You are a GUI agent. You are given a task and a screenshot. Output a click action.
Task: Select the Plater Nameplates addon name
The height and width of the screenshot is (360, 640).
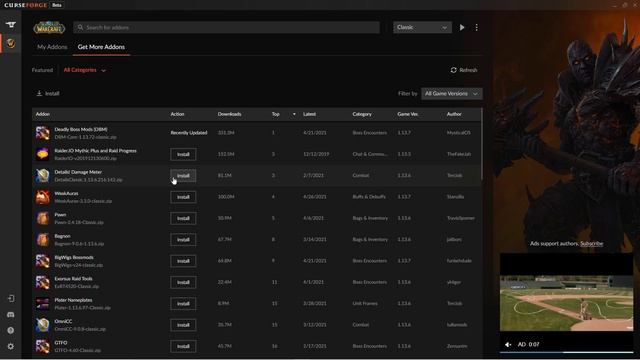point(73,300)
